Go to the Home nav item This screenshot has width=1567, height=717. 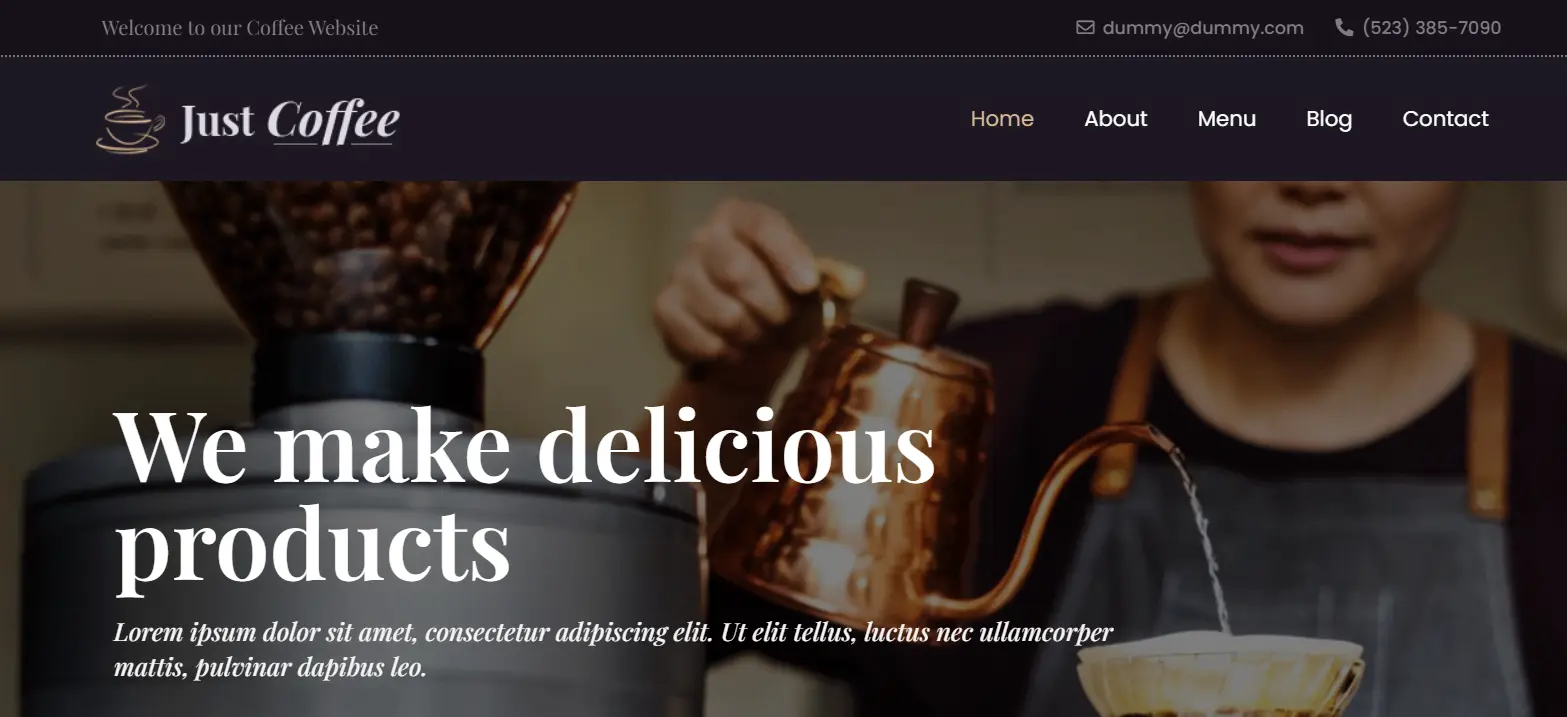pos(1002,119)
